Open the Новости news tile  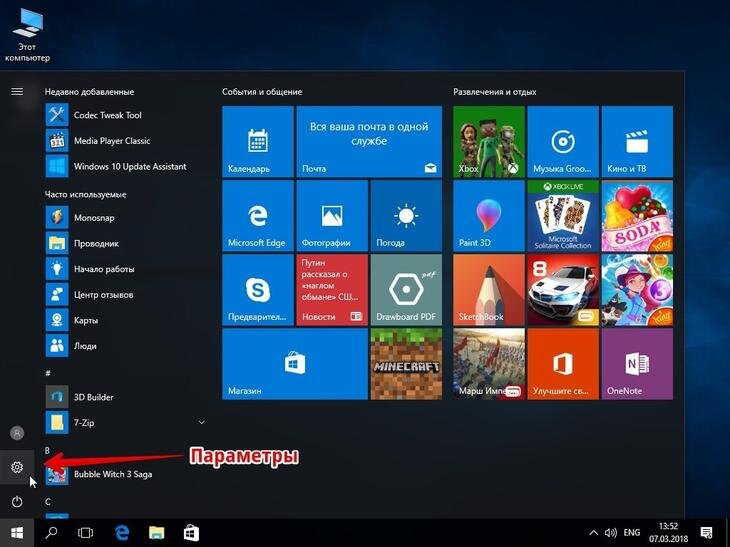pos(332,290)
